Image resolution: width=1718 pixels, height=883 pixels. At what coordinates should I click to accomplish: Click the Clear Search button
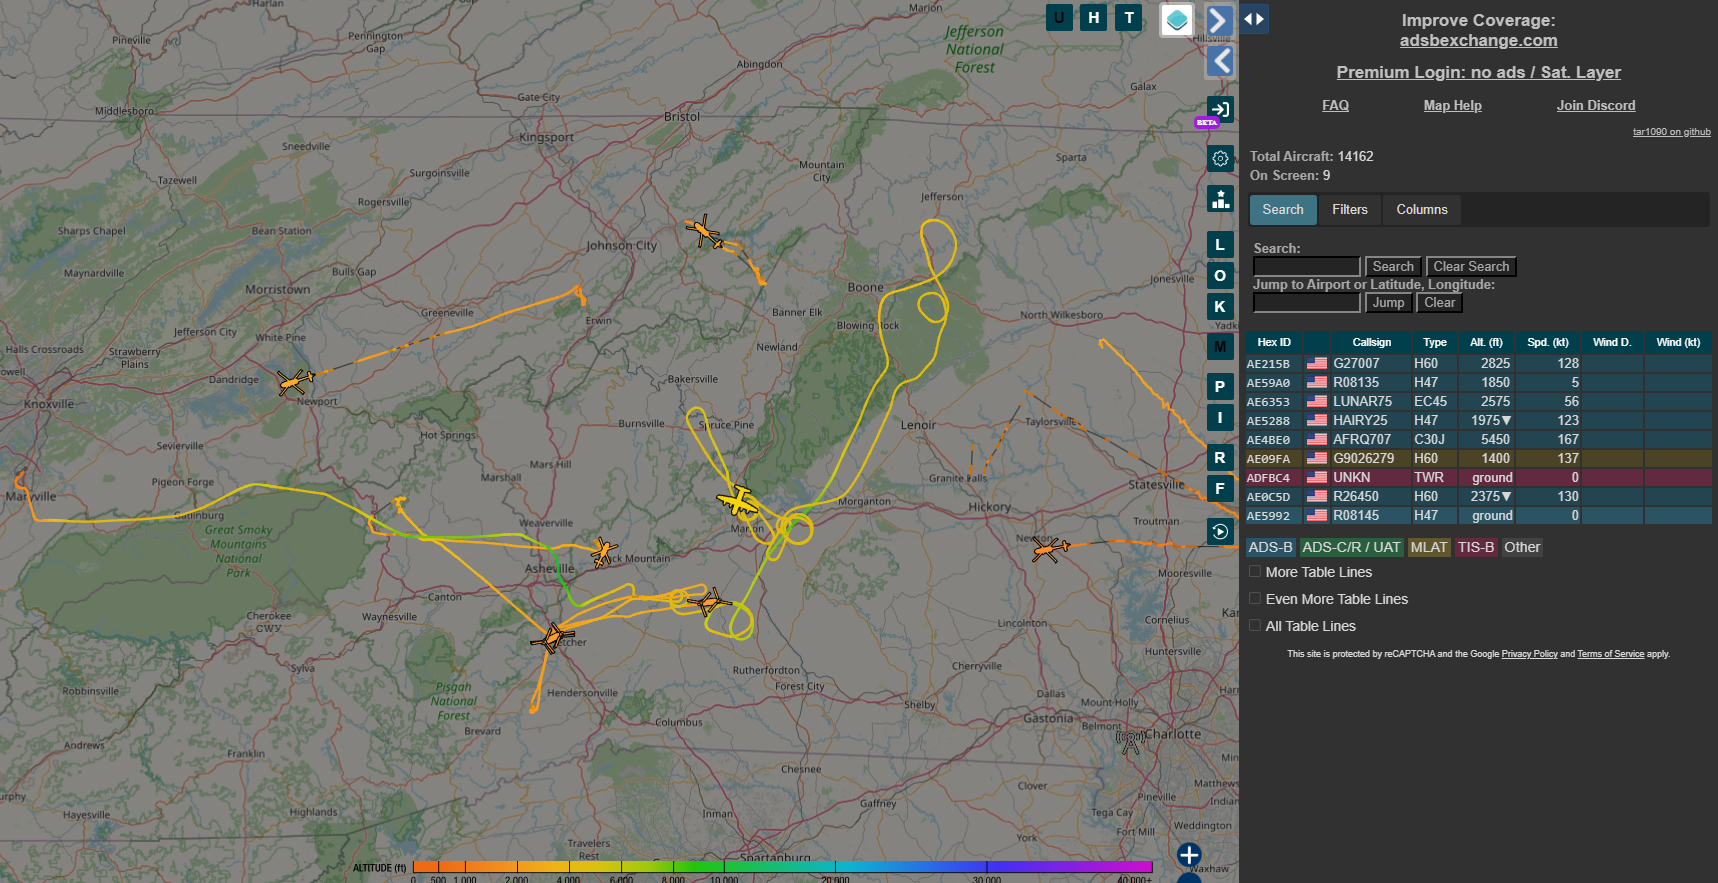1471,266
